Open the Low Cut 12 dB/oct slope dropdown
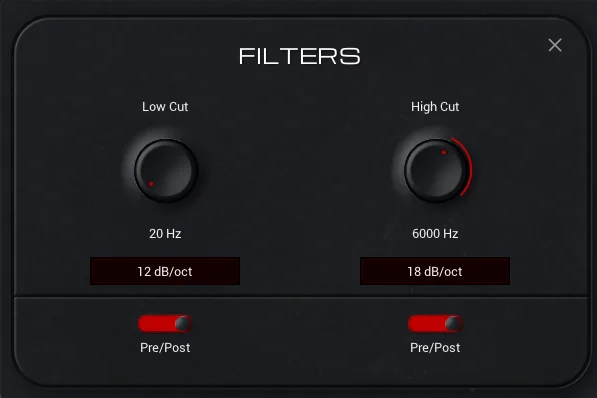597x398 pixels. [x=165, y=271]
